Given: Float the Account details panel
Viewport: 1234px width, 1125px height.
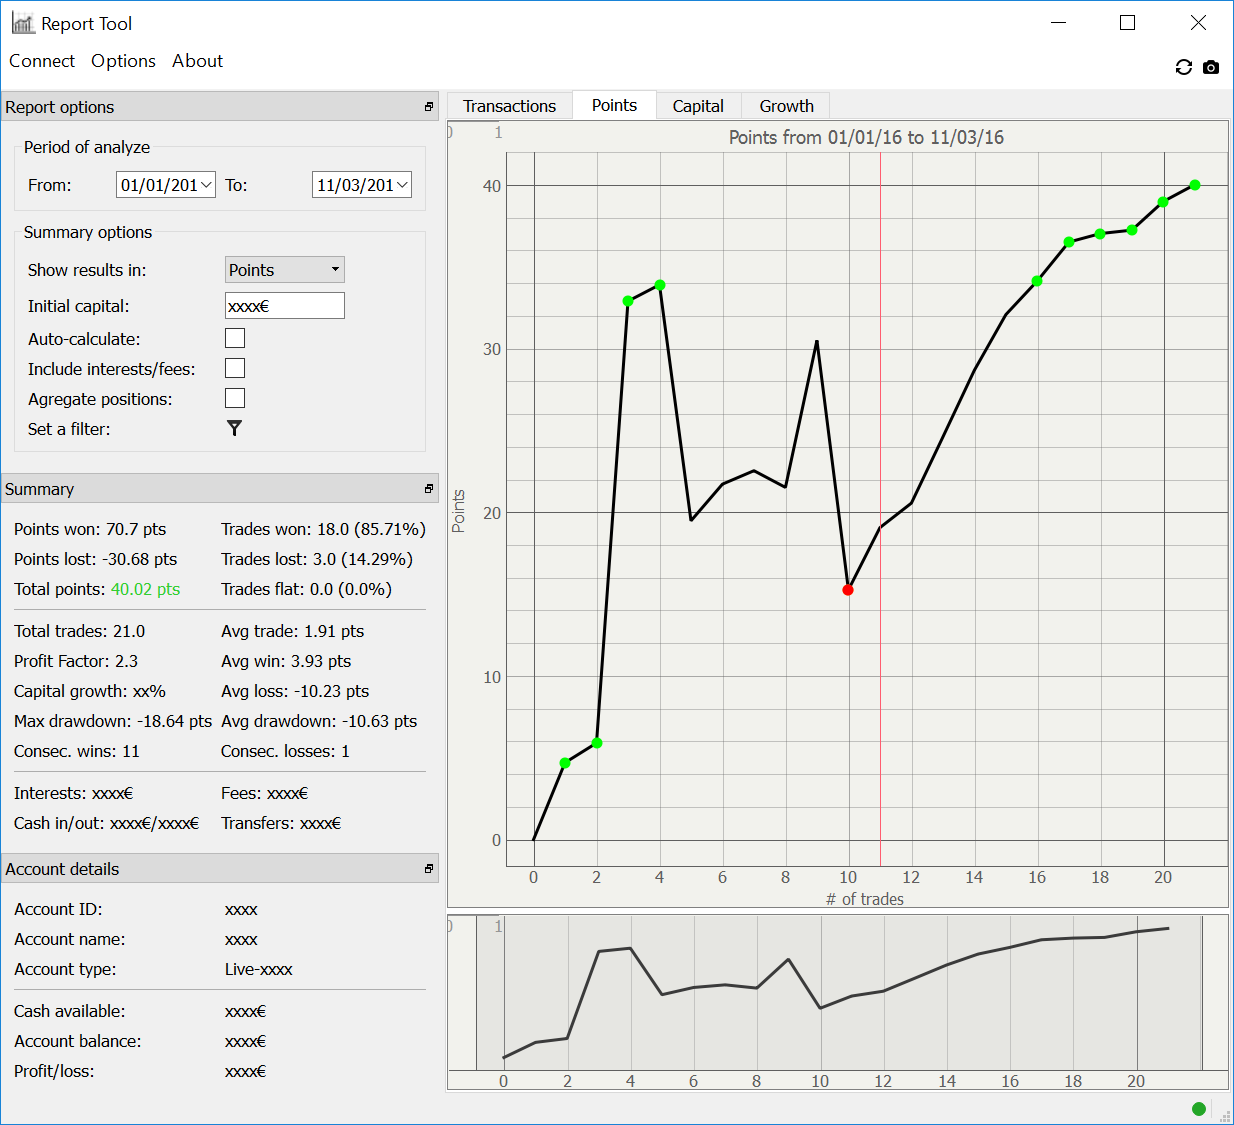Looking at the screenshot, I should [429, 869].
